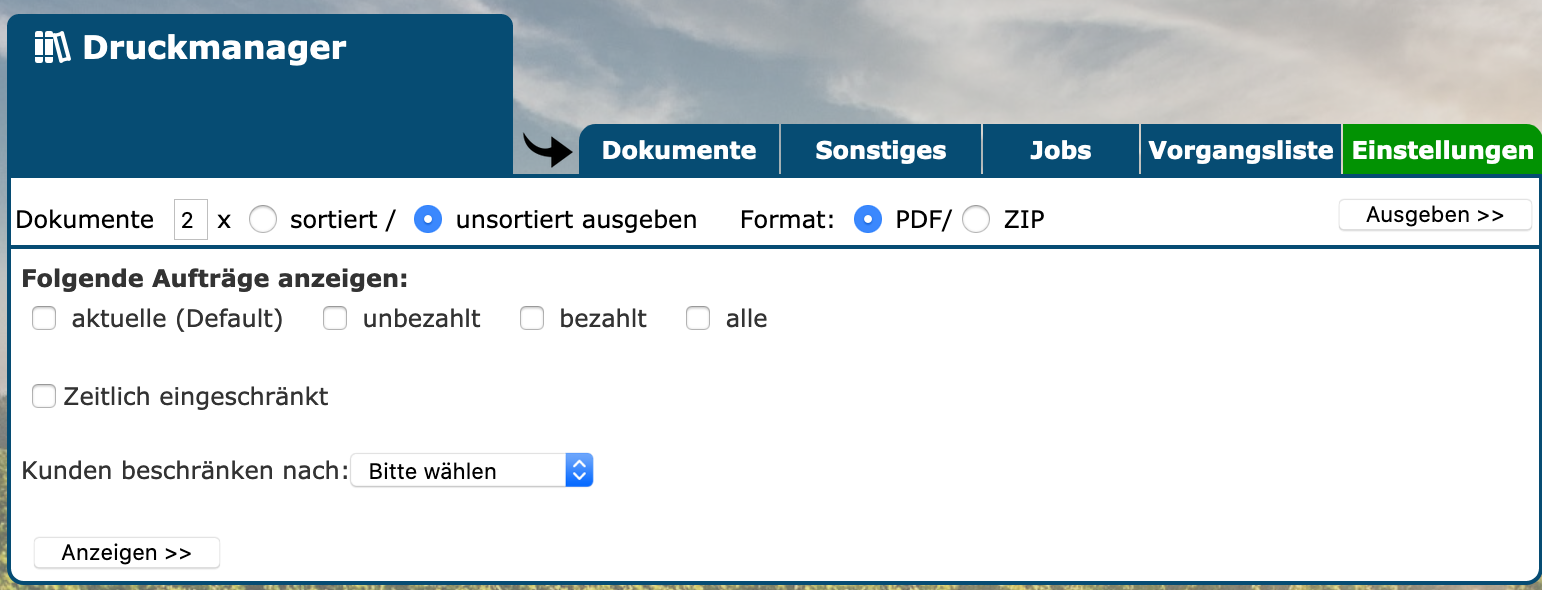Click the Druckmanager books logo icon
This screenshot has height=590, width=1542.
52,48
